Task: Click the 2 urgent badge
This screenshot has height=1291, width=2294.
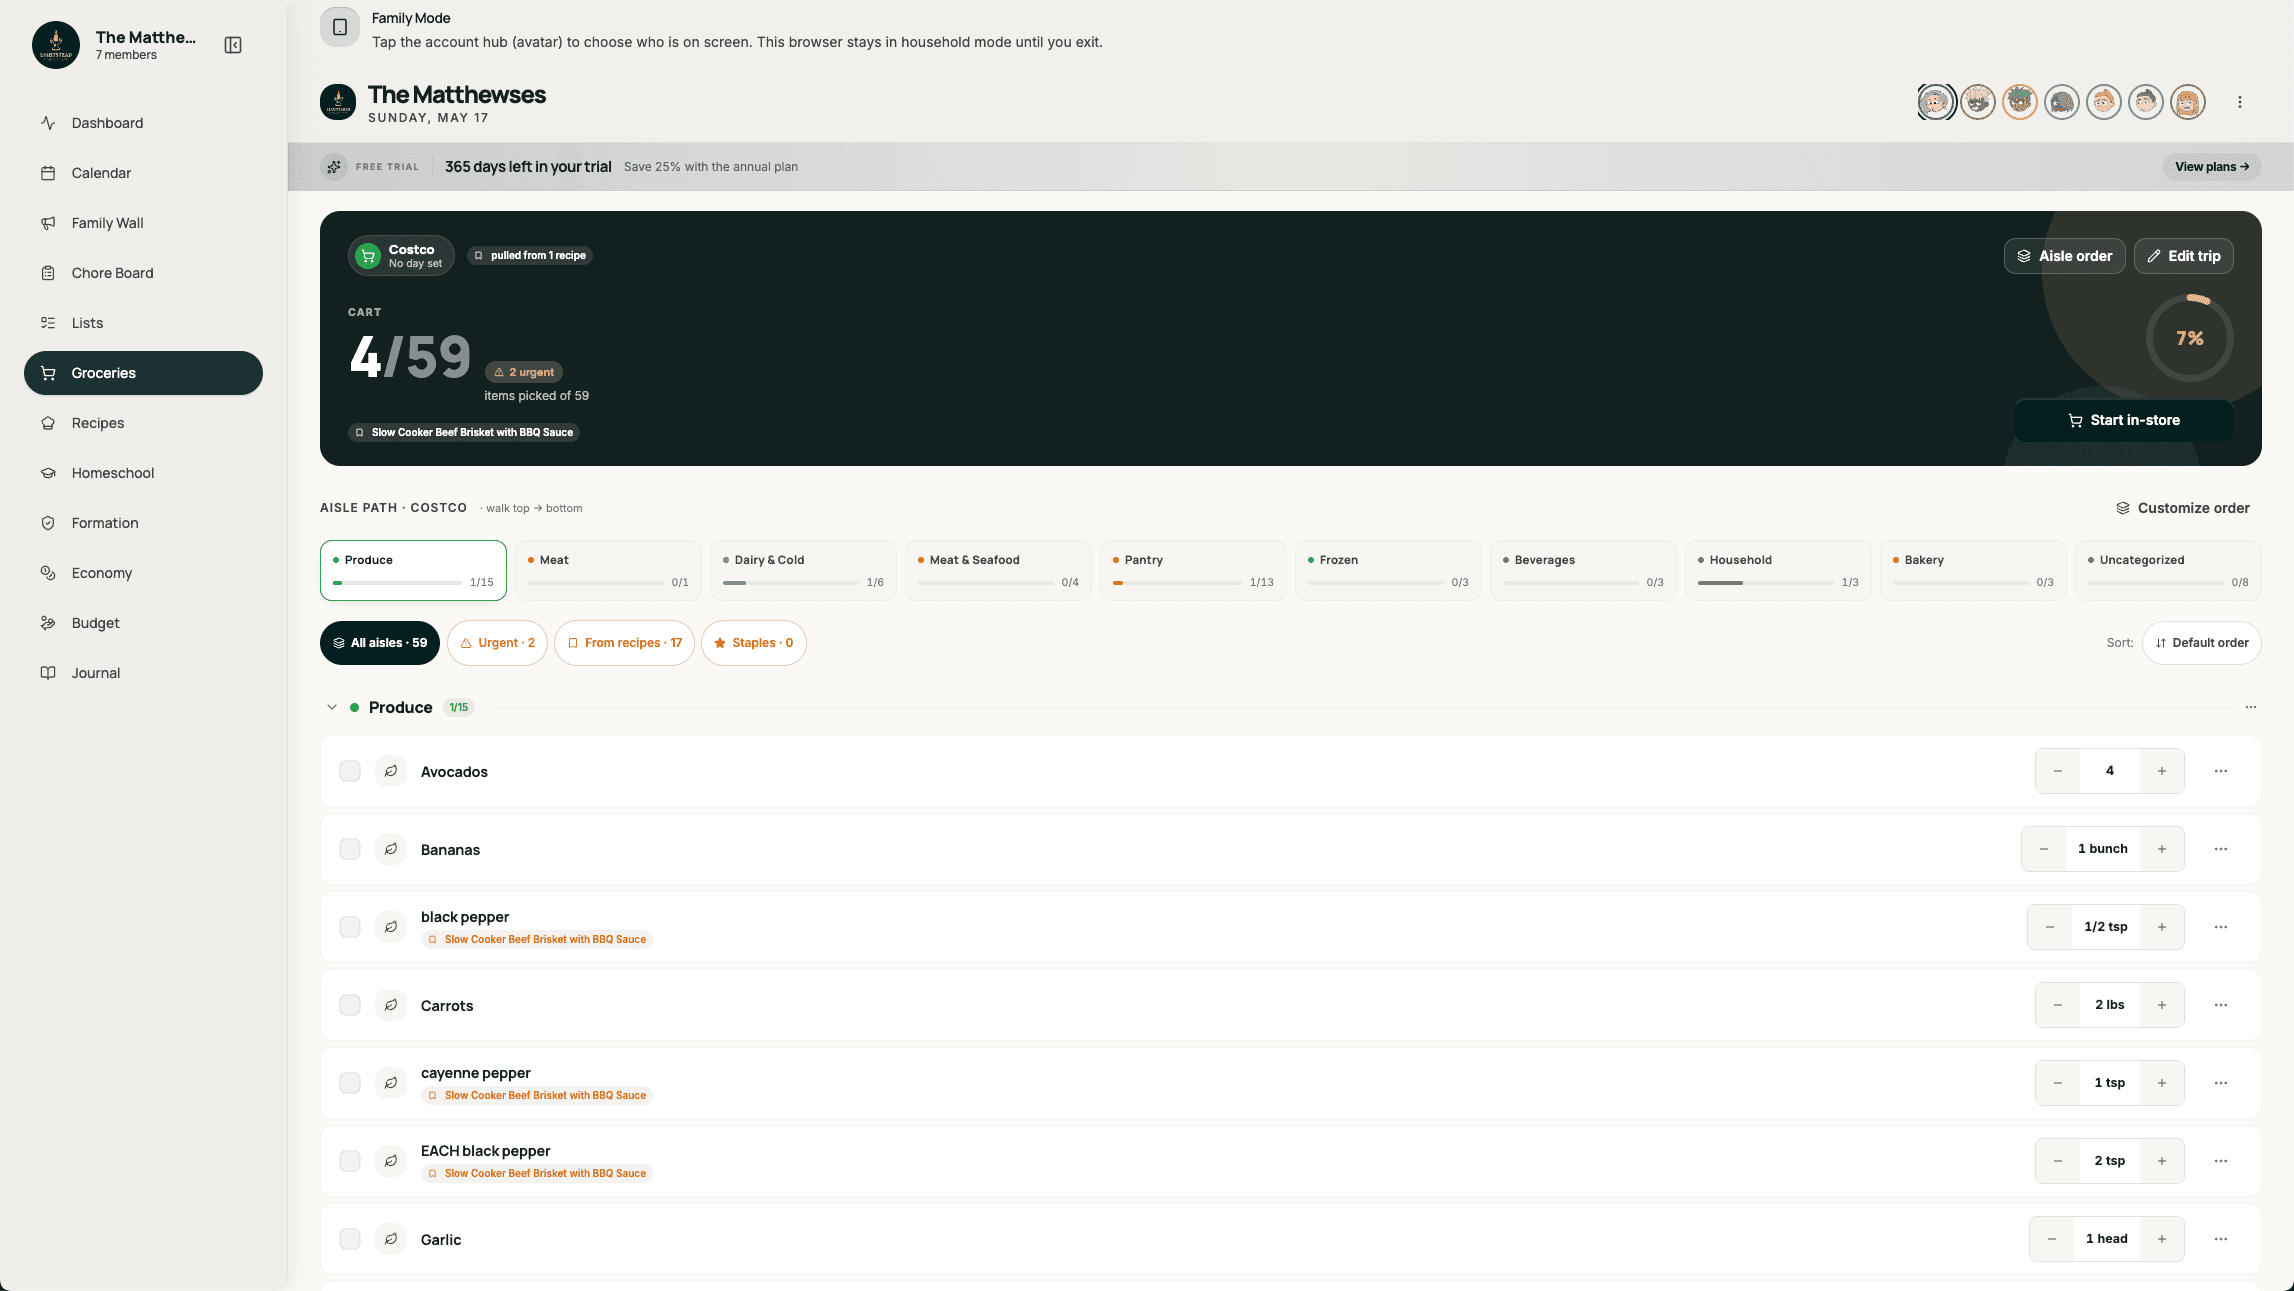Action: (524, 372)
